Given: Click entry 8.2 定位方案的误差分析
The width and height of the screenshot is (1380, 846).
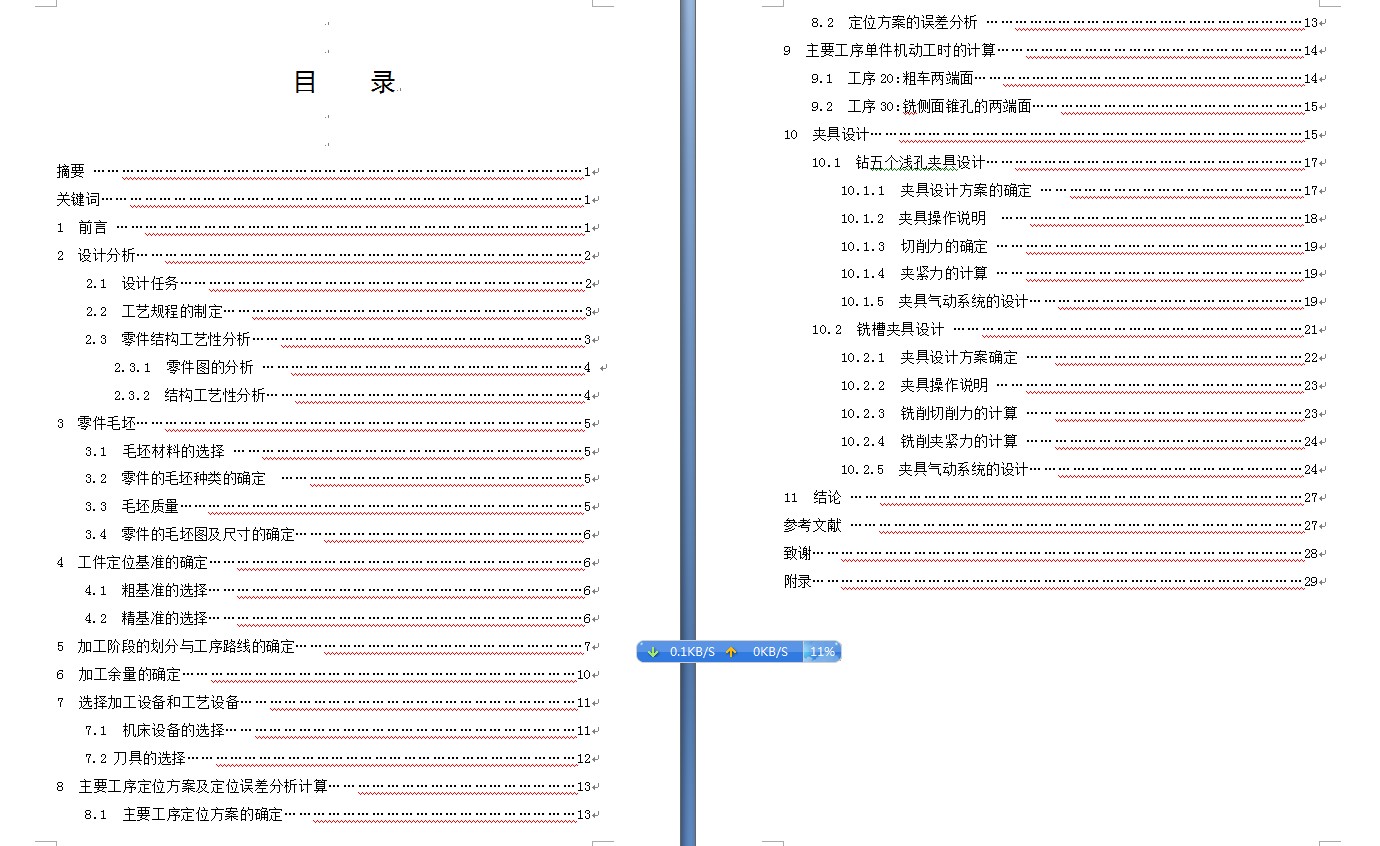Looking at the screenshot, I should [x=1065, y=22].
